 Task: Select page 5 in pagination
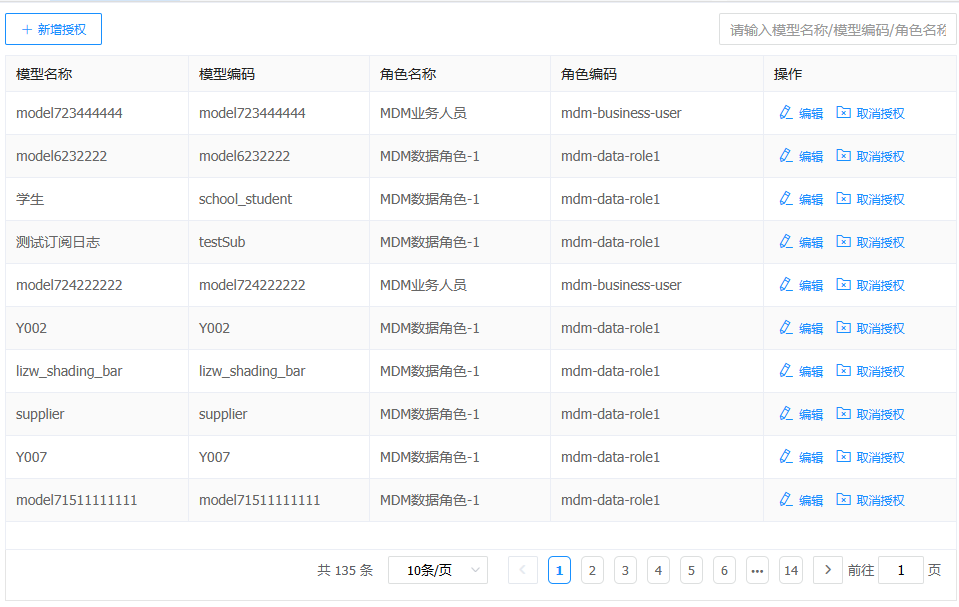[691, 570]
